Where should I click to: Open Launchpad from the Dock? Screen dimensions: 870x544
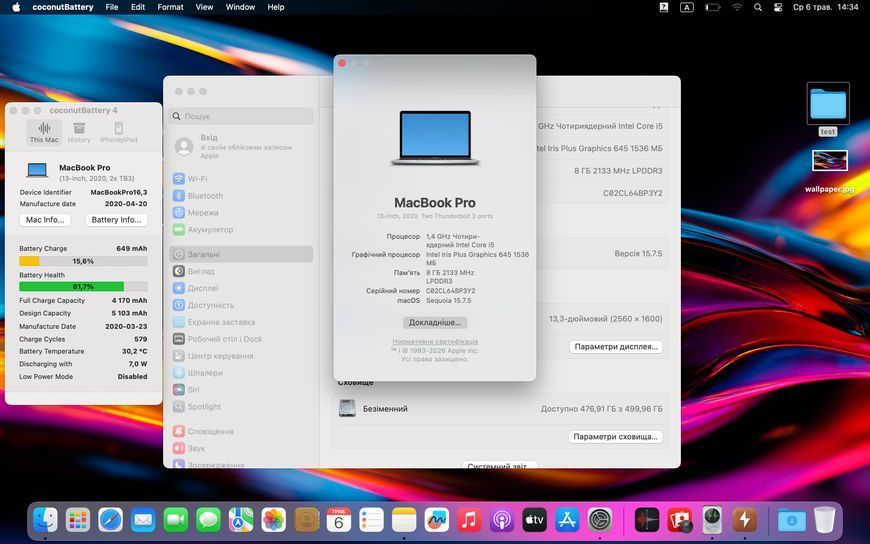78,520
